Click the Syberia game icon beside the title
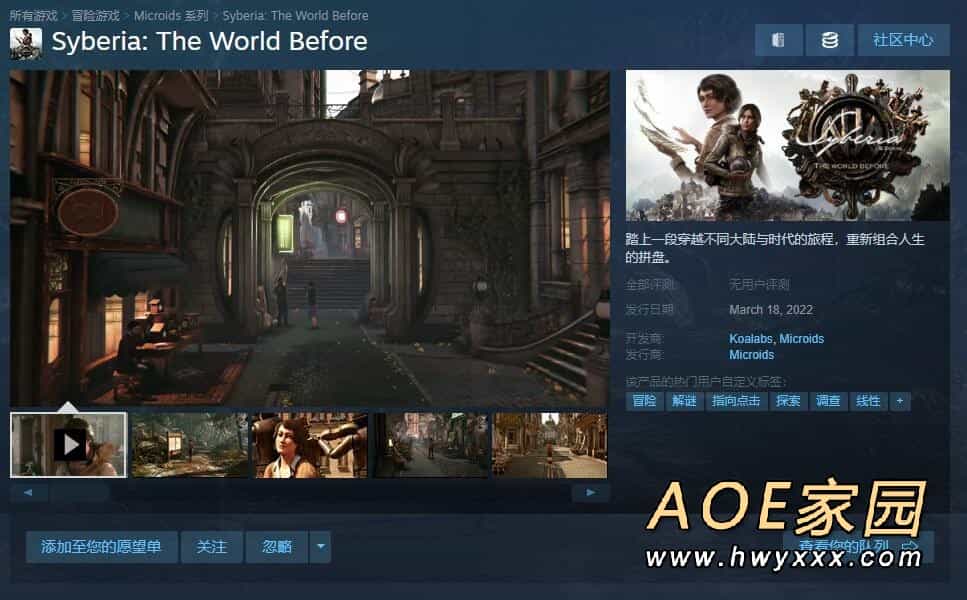This screenshot has width=967, height=600. [26, 43]
